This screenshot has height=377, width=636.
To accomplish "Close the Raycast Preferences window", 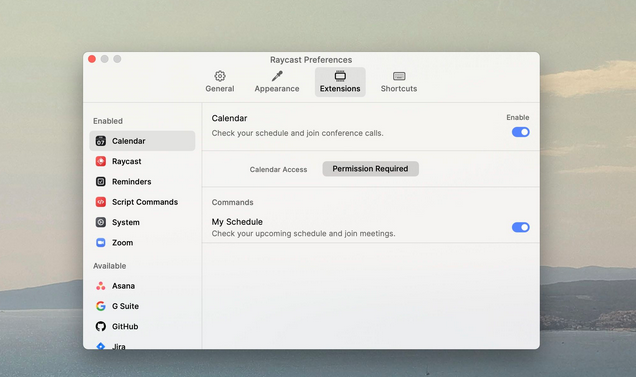I will point(92,59).
